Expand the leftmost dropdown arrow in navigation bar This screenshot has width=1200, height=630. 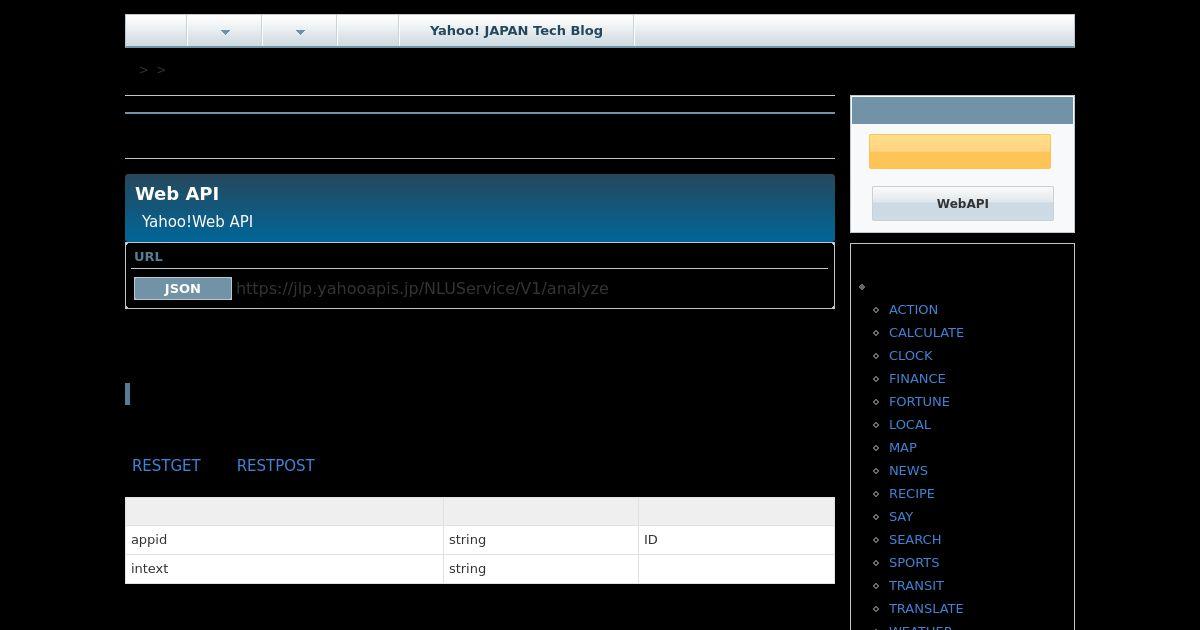225,31
